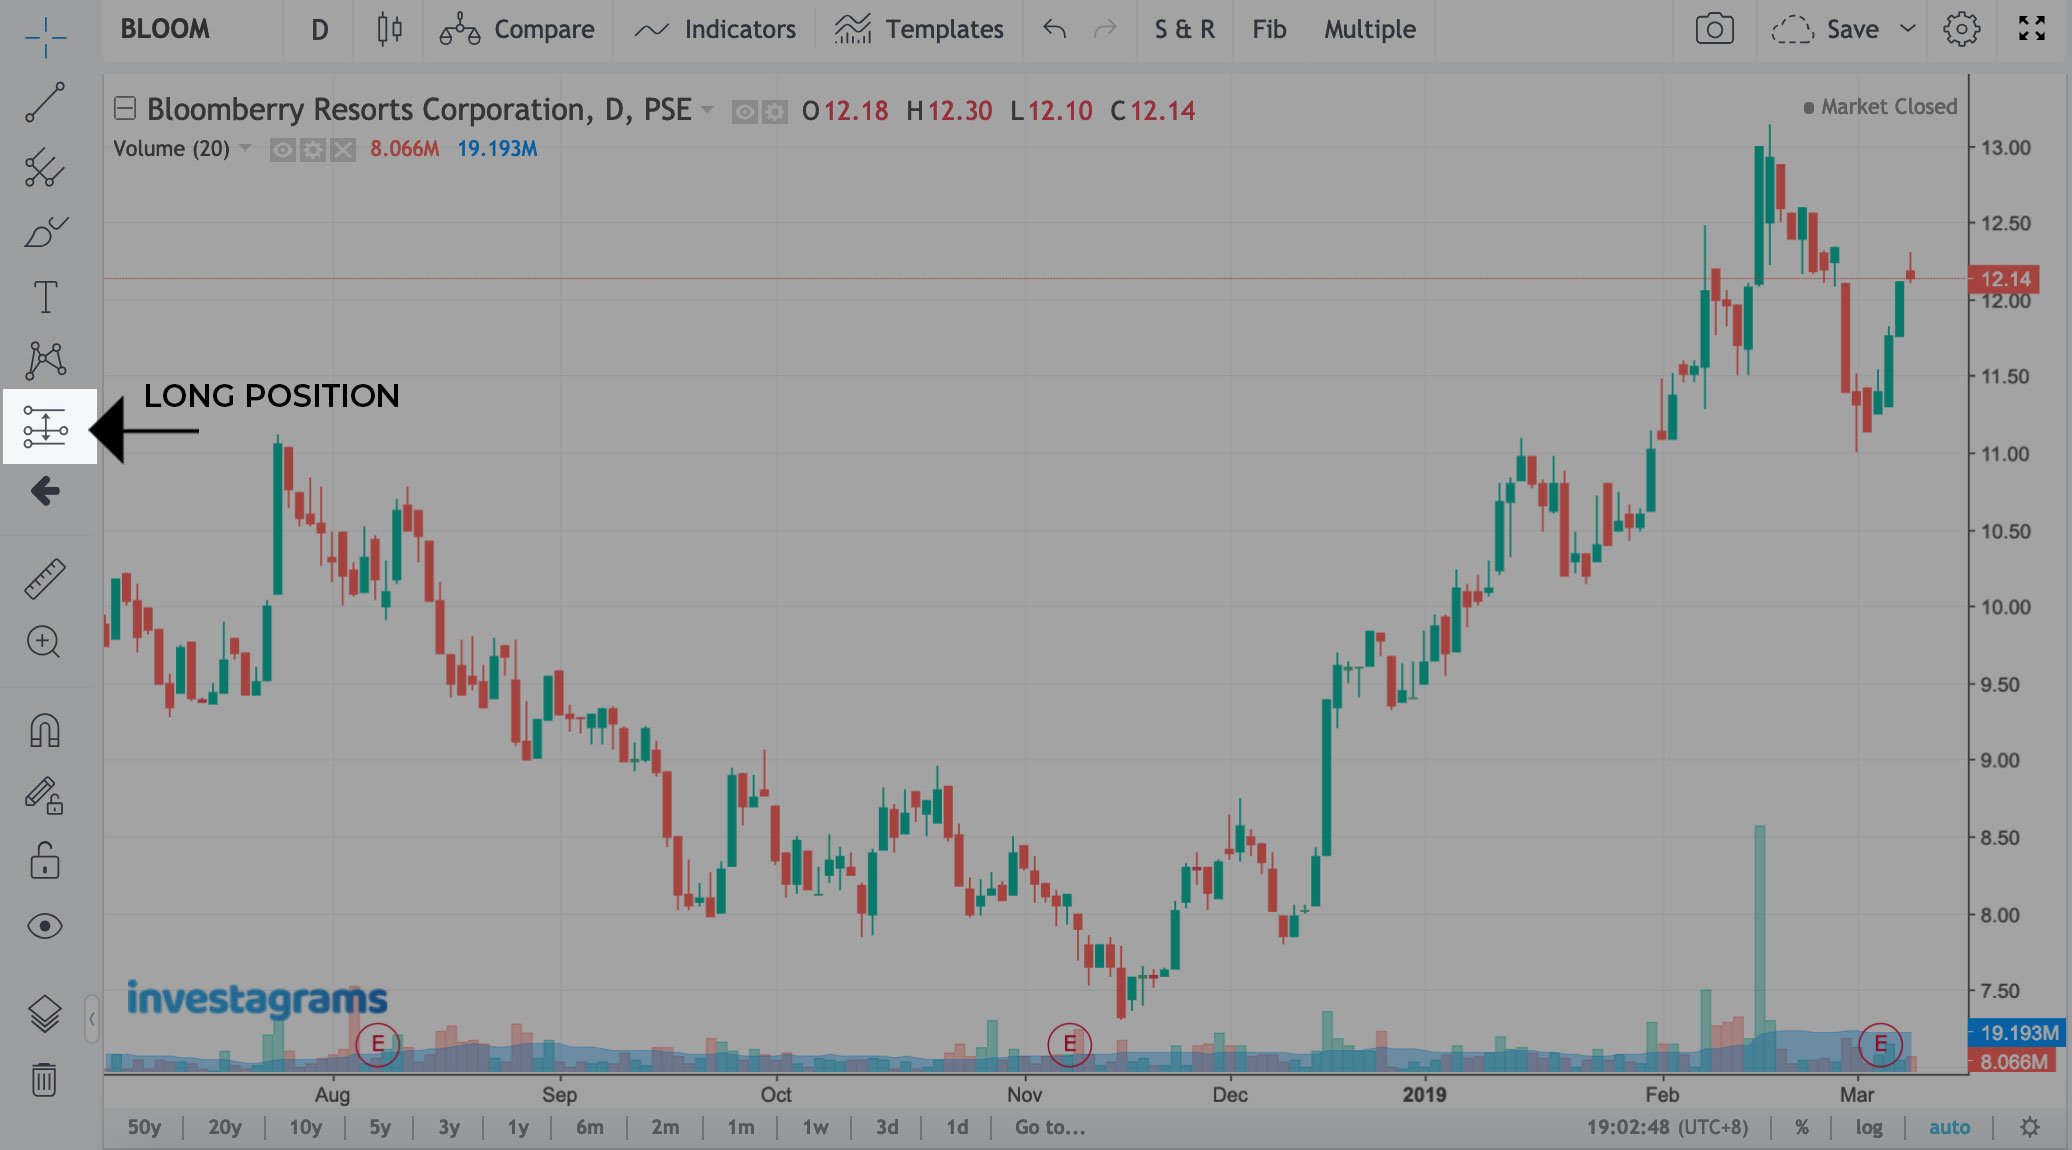Set range to 50y
The height and width of the screenshot is (1150, 2072).
coord(144,1127)
